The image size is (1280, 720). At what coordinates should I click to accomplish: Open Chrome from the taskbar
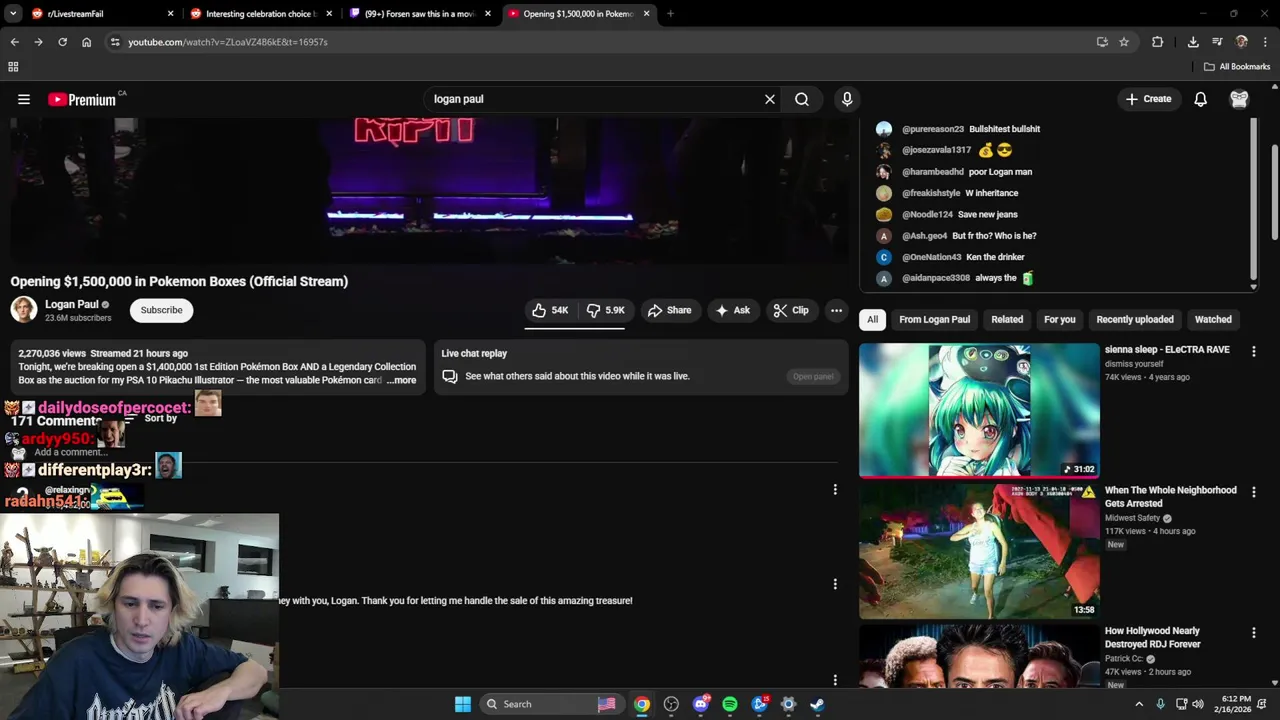coord(642,704)
